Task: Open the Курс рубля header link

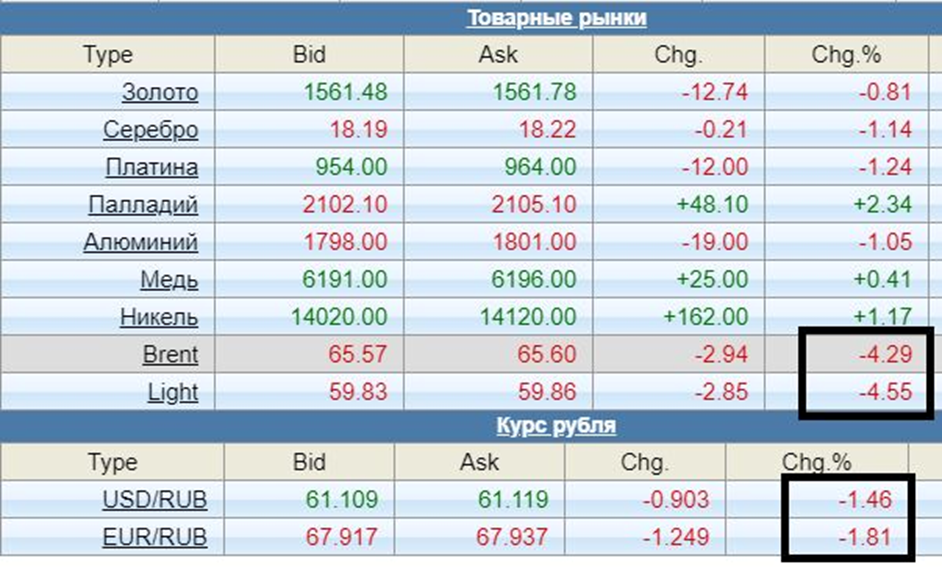Action: click(556, 425)
